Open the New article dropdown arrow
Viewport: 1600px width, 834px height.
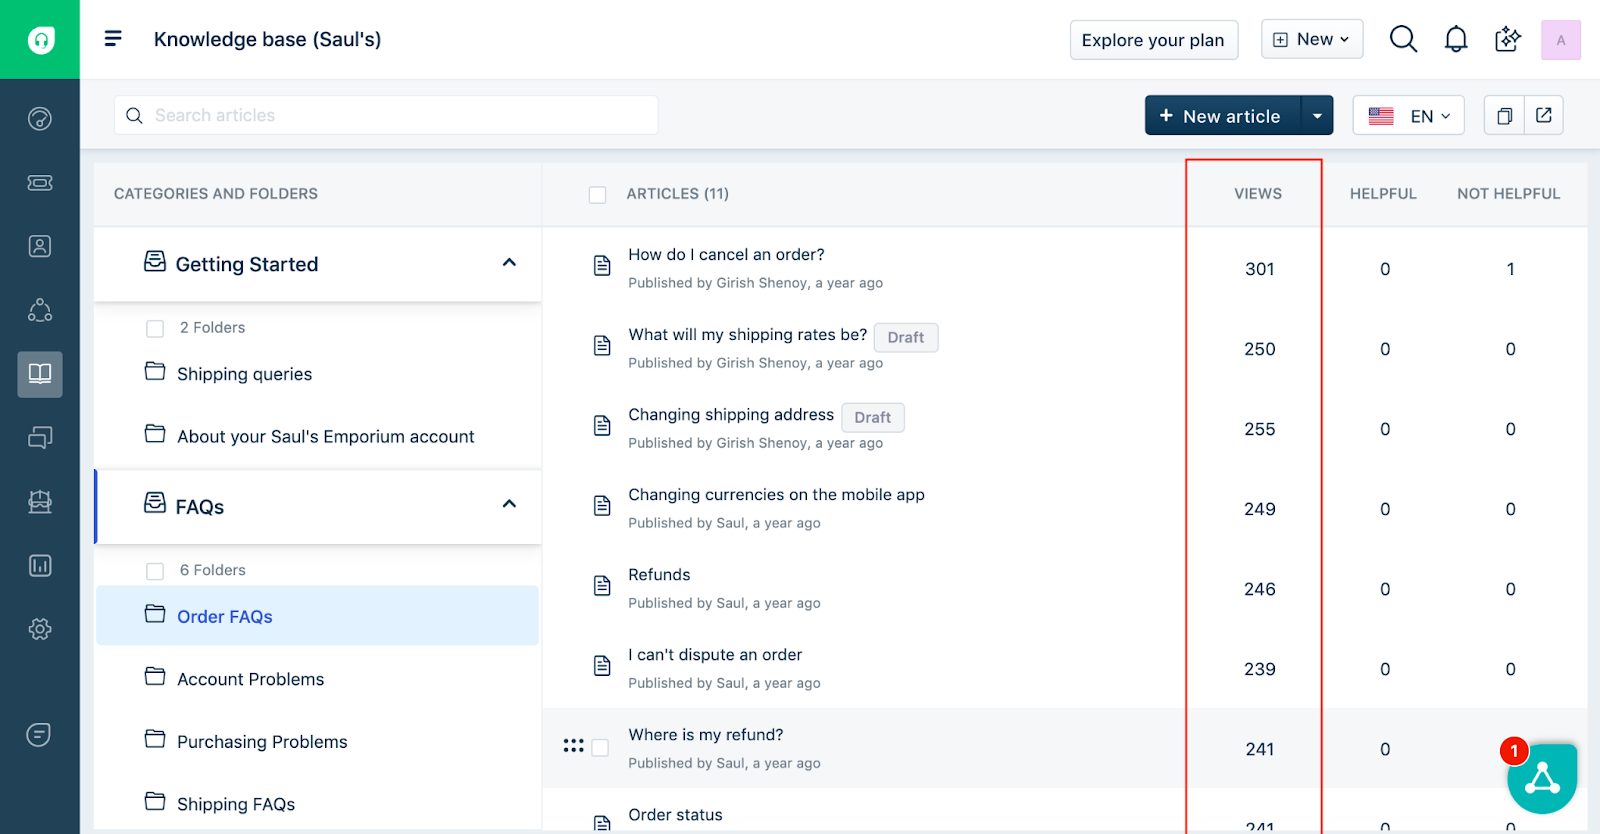[1317, 116]
